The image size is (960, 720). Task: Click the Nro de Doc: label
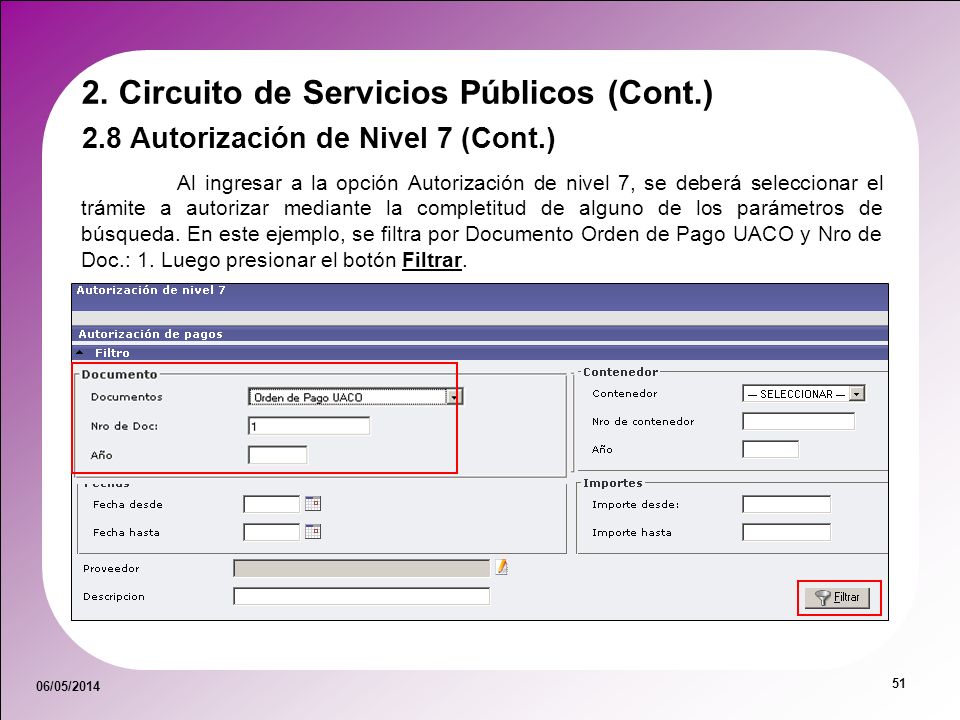(x=124, y=426)
